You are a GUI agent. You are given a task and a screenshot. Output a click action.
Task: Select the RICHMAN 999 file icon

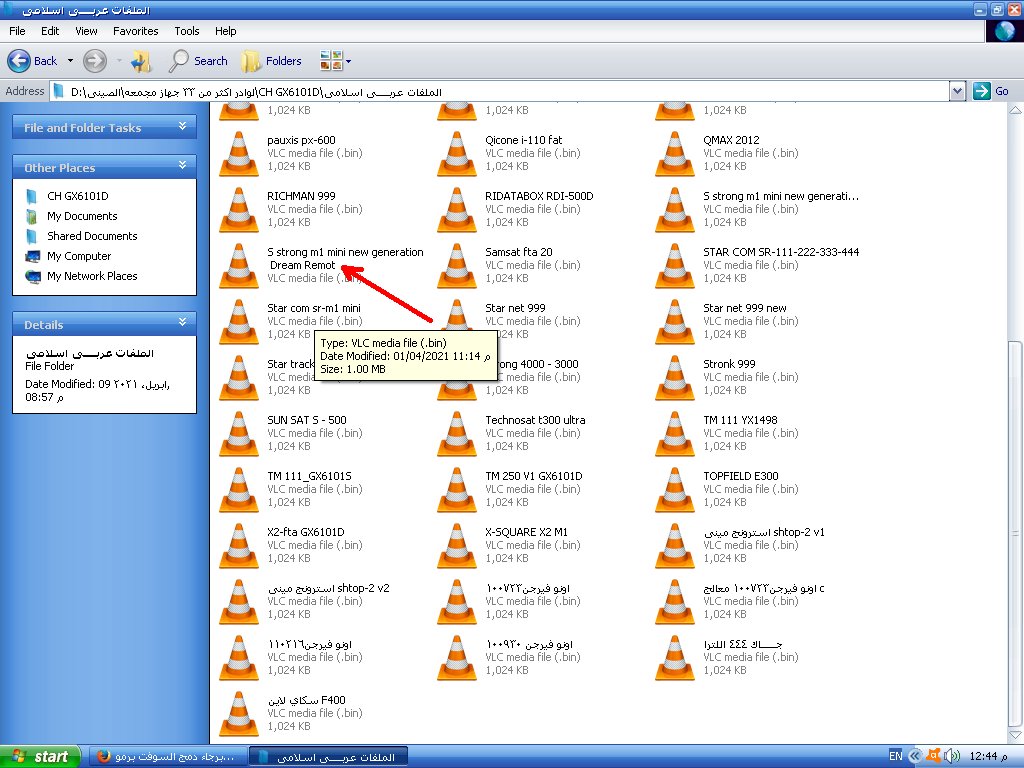click(x=239, y=210)
